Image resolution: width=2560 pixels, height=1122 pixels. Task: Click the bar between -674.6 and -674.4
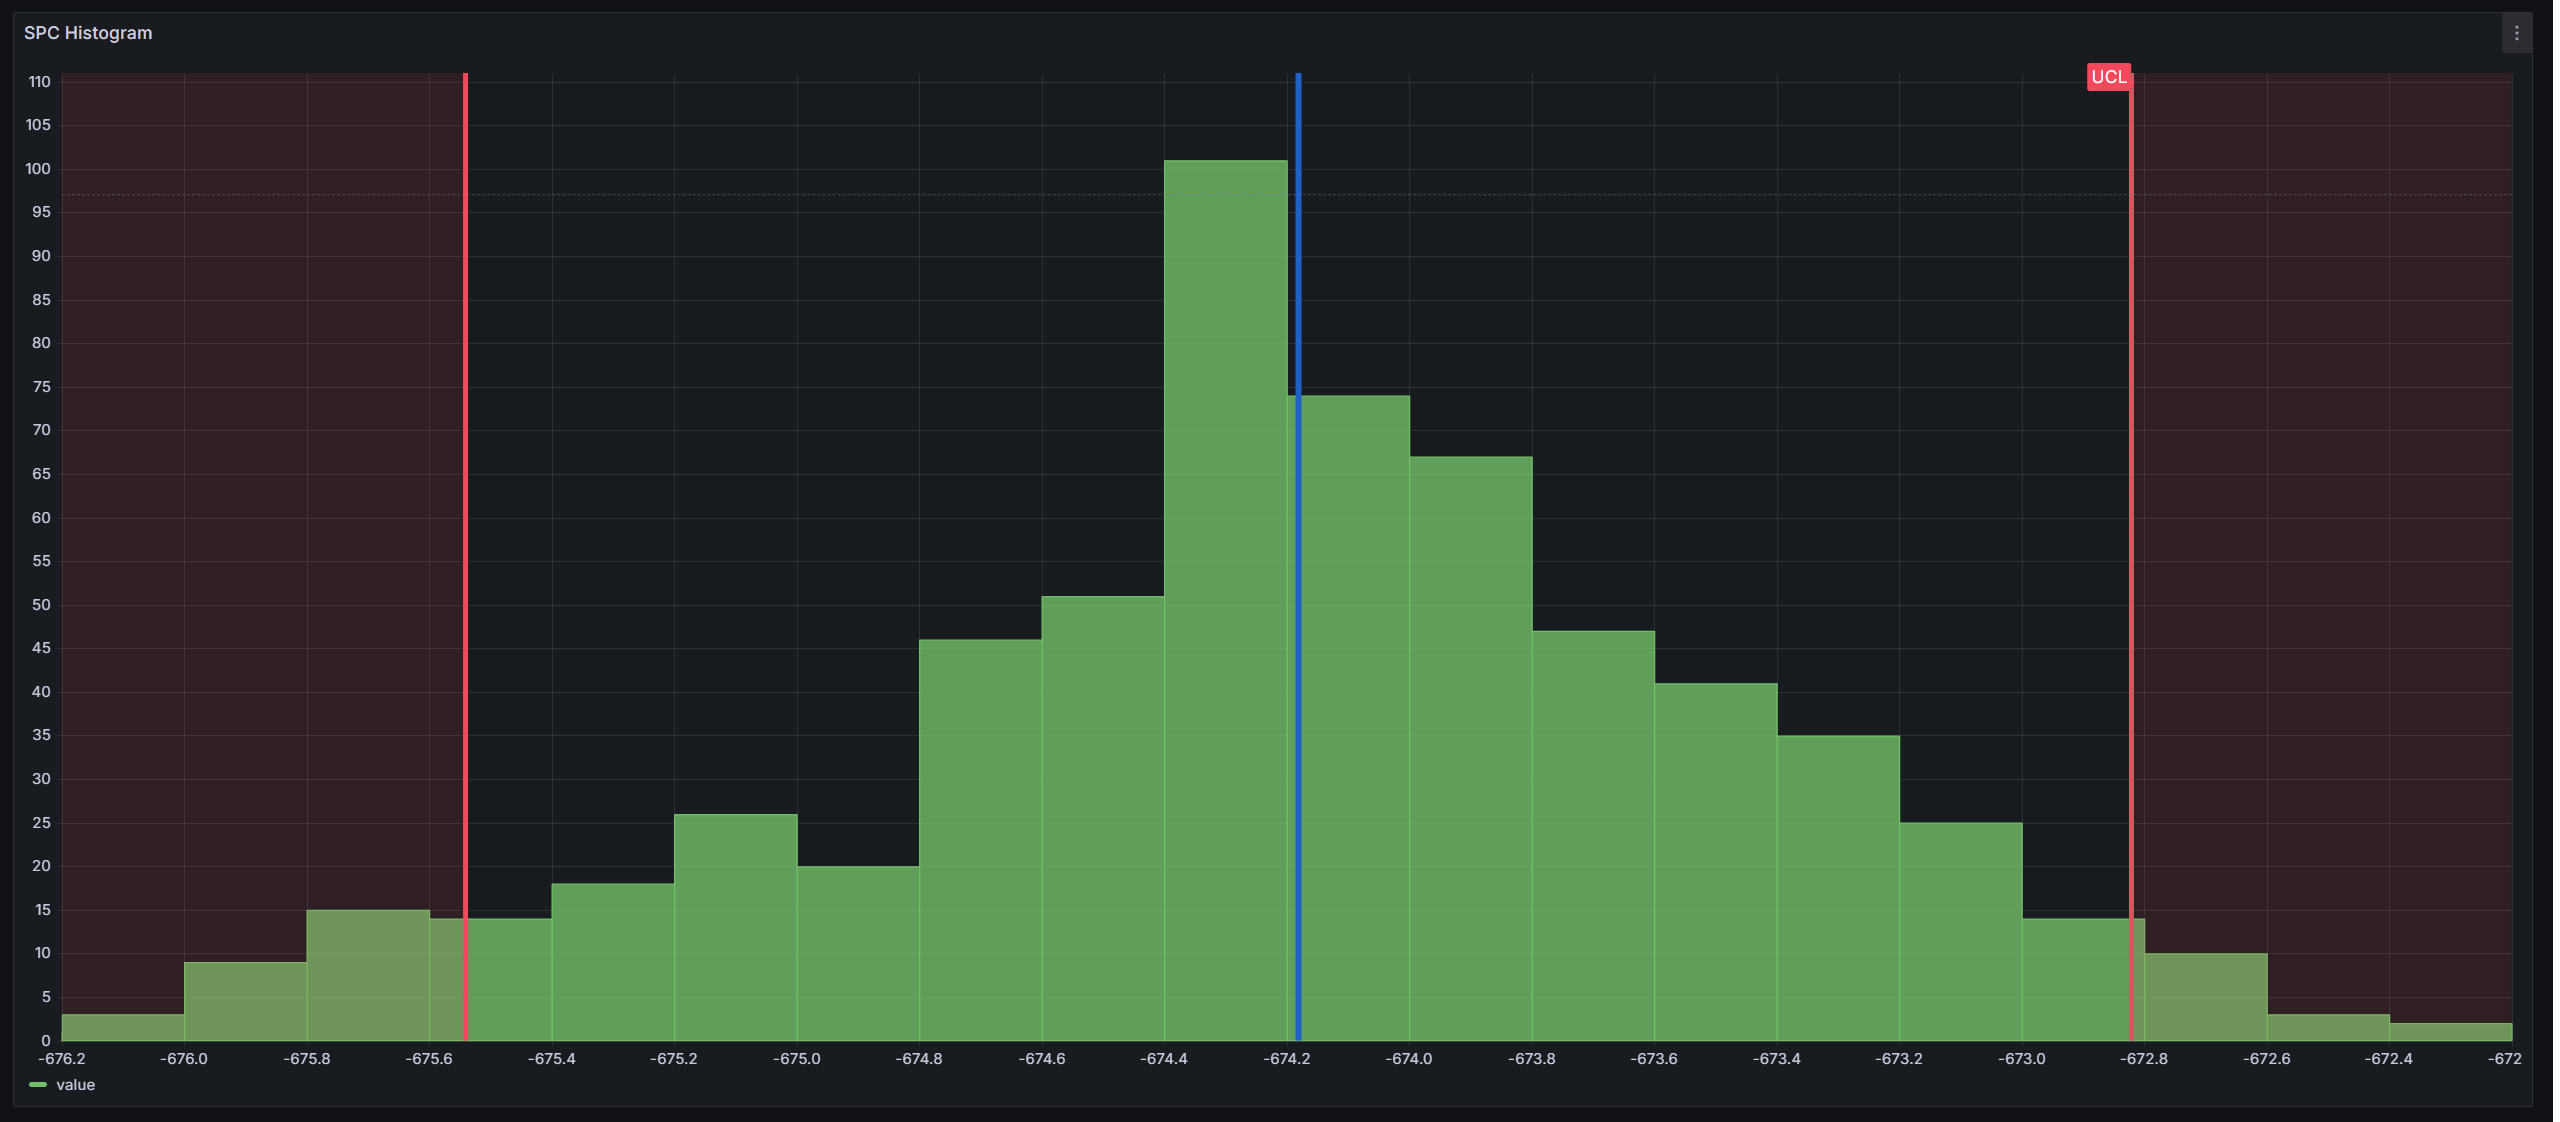[x=1103, y=820]
